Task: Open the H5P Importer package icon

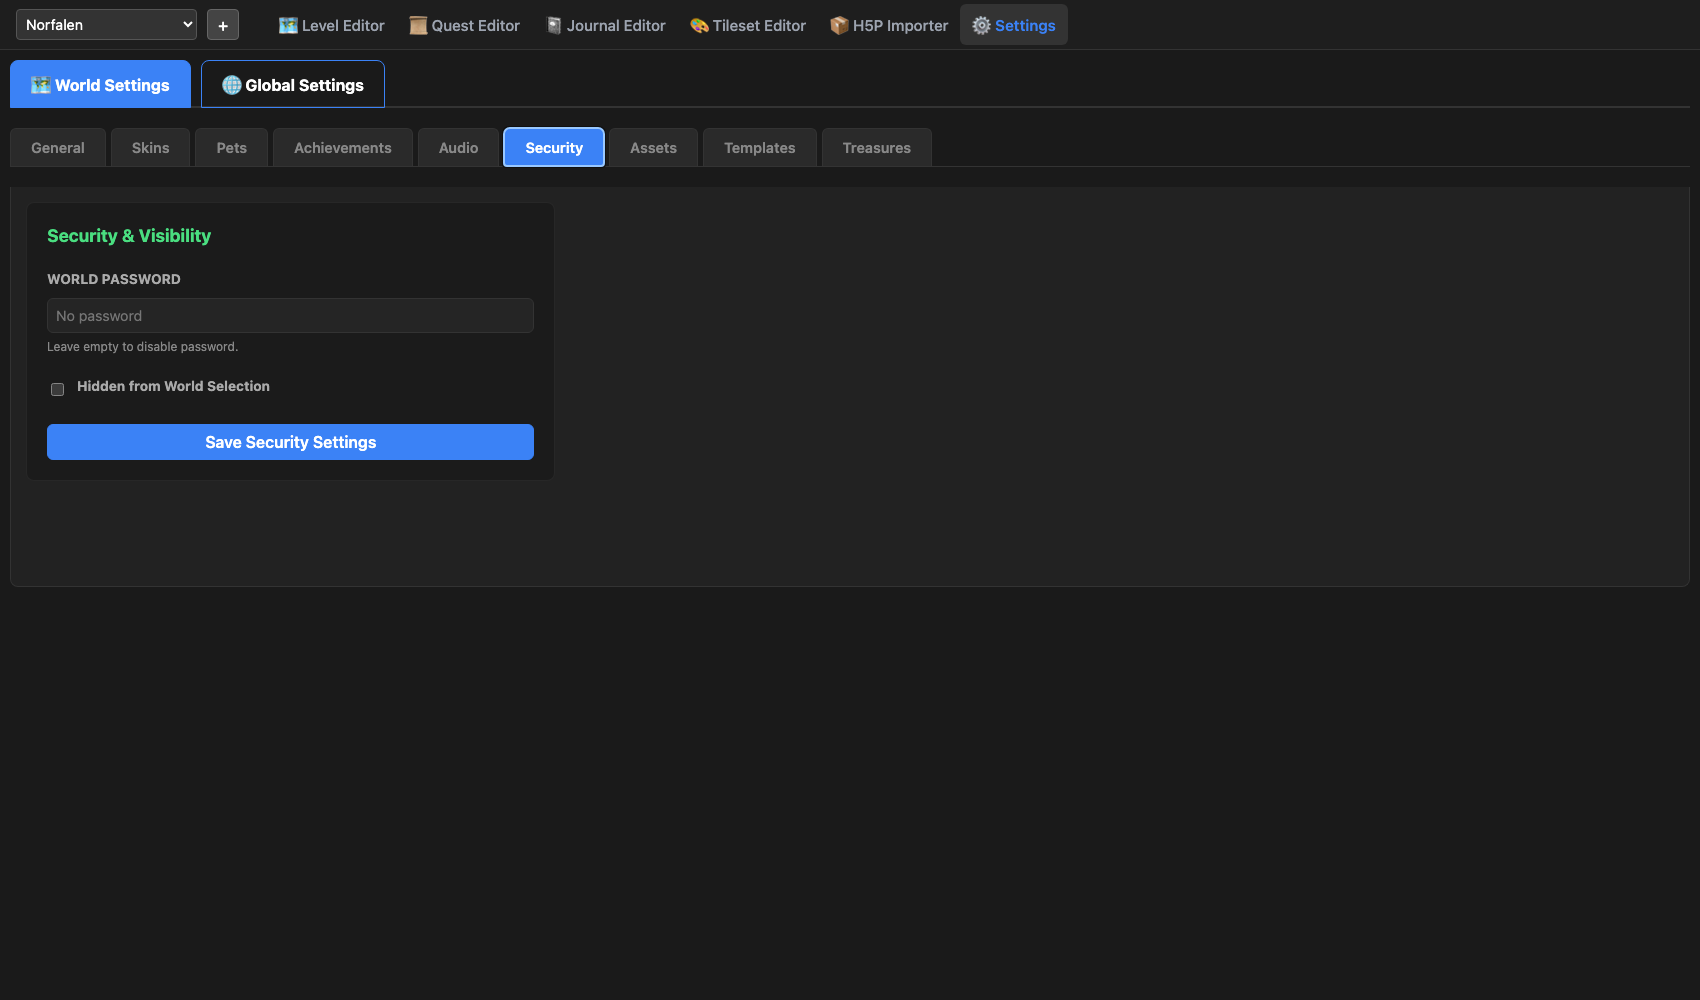Action: coord(839,26)
